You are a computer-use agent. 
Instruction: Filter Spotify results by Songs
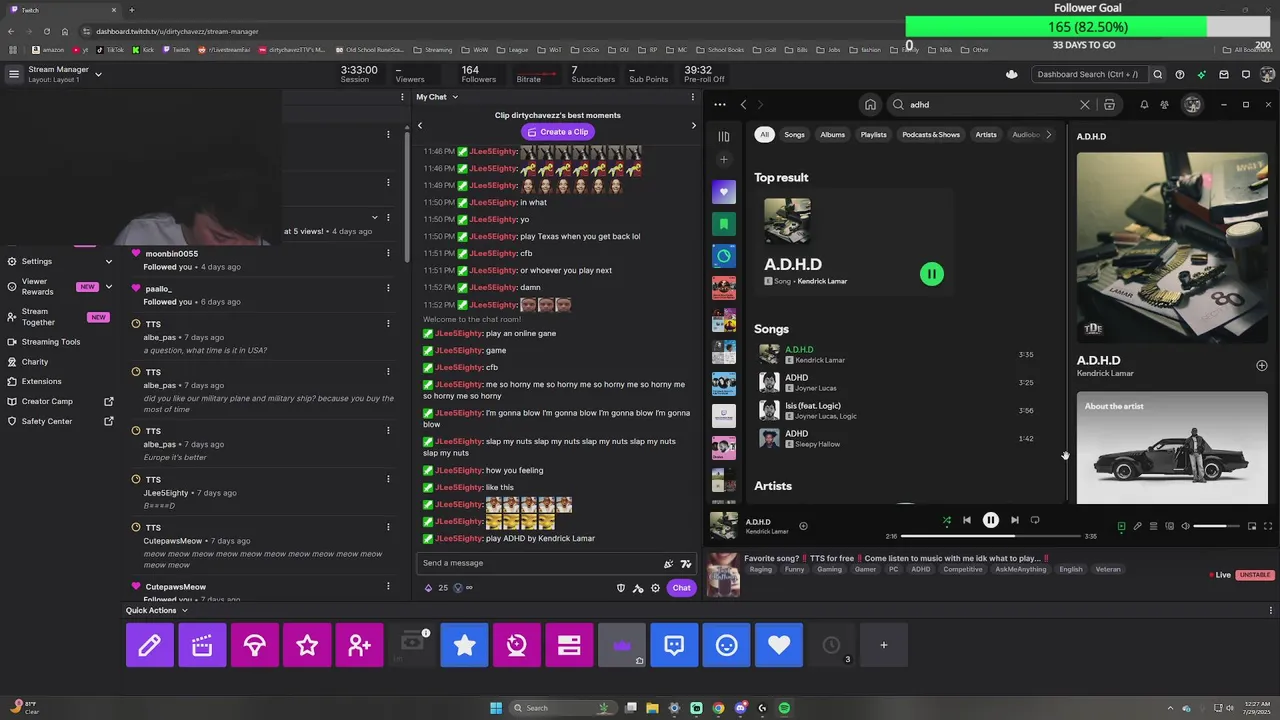pos(794,134)
